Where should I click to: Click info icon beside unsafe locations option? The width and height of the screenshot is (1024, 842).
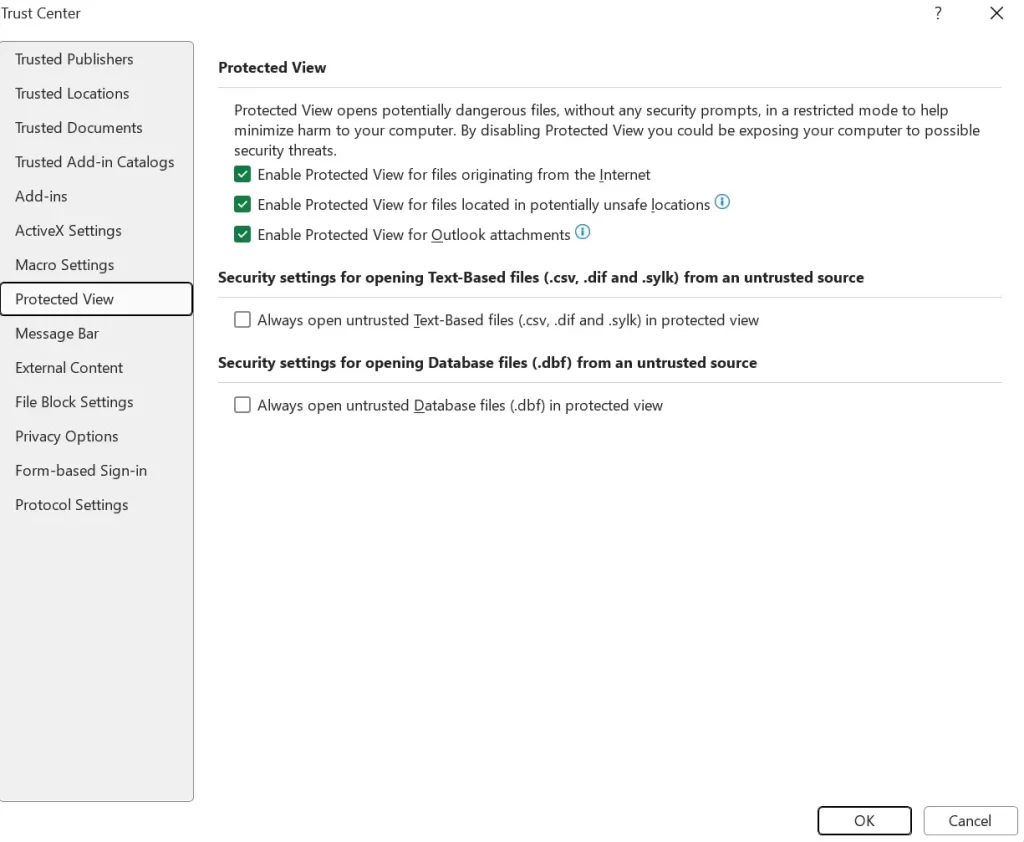click(722, 203)
